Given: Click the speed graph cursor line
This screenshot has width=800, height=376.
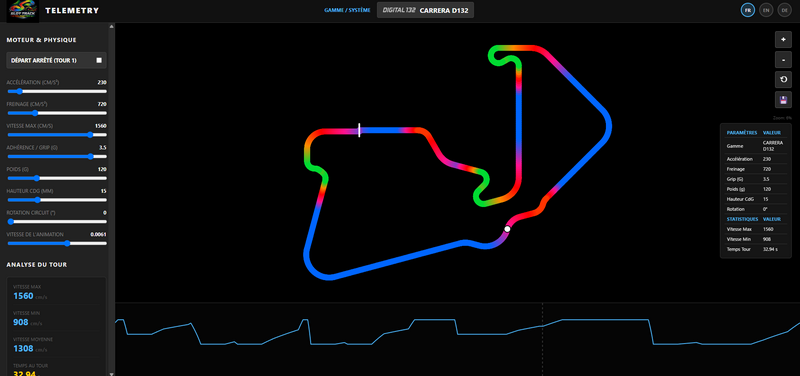Looking at the screenshot, I should point(542,339).
